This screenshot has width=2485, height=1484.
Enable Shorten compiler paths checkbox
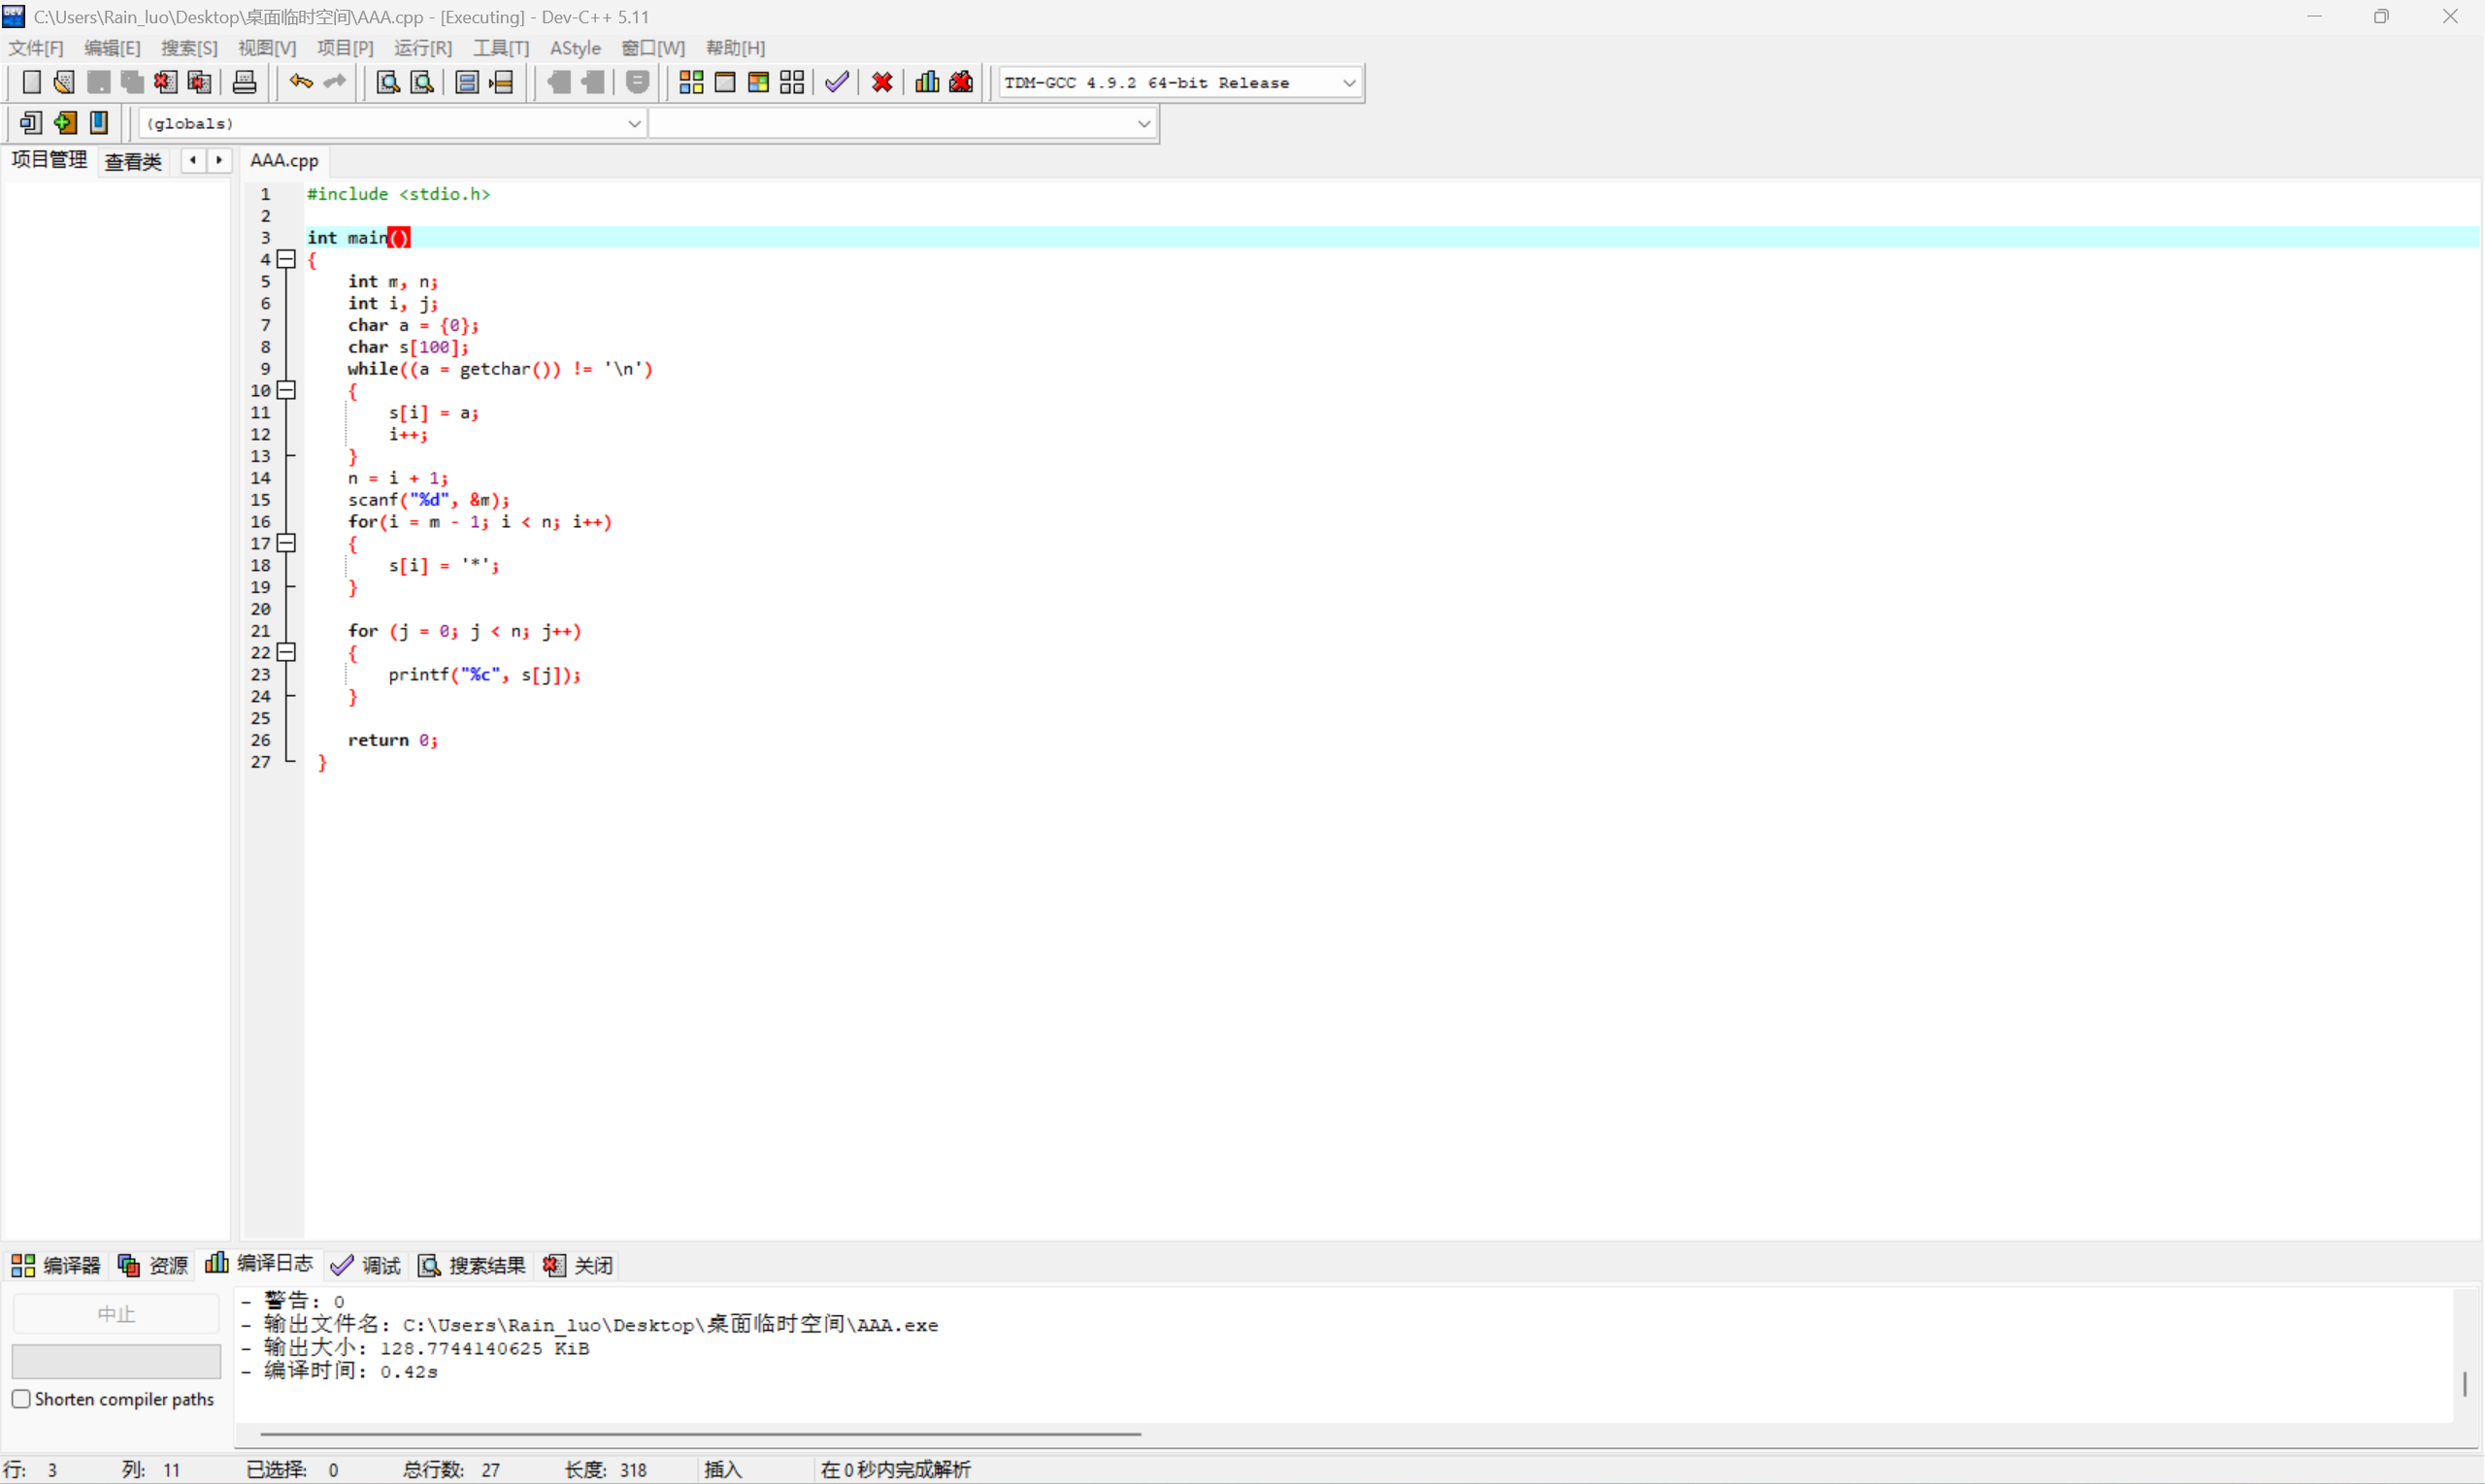pyautogui.click(x=21, y=1398)
